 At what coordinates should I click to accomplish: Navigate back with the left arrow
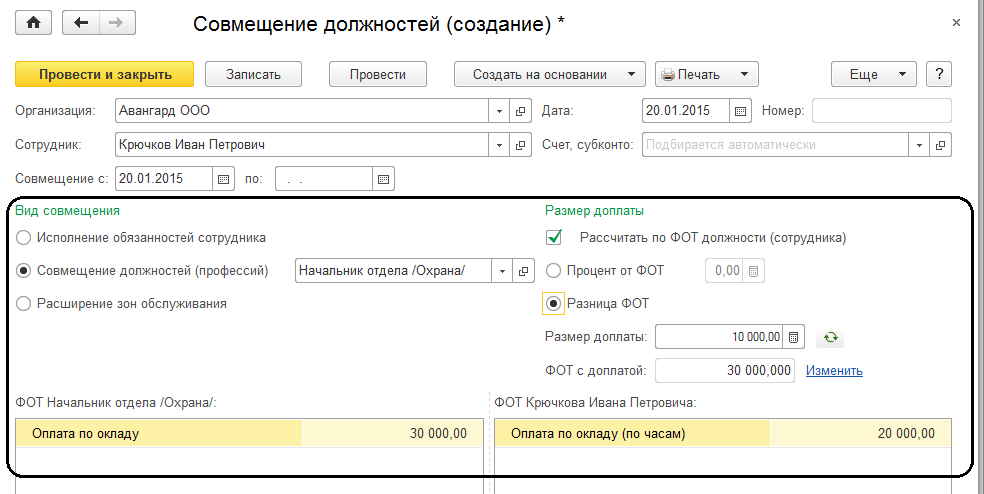[82, 23]
